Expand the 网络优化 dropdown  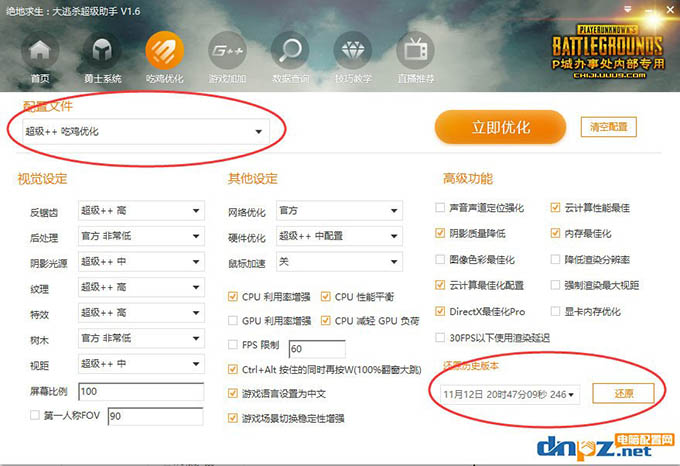339,211
